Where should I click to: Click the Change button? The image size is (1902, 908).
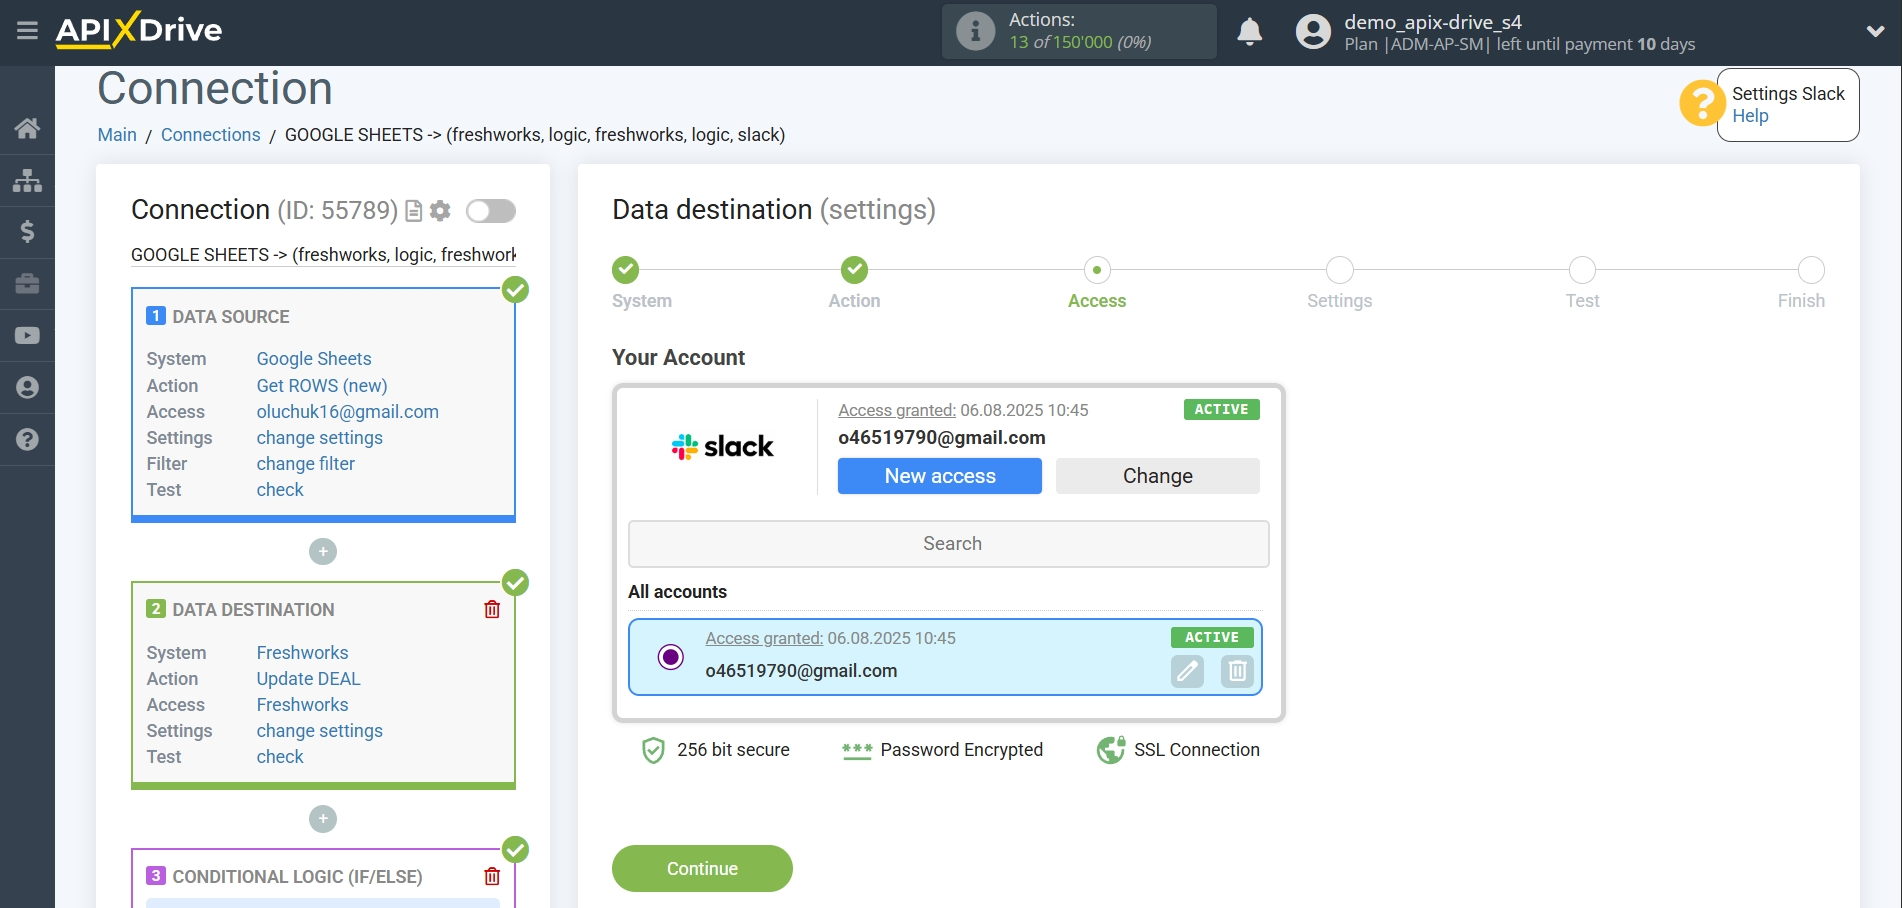[1157, 476]
